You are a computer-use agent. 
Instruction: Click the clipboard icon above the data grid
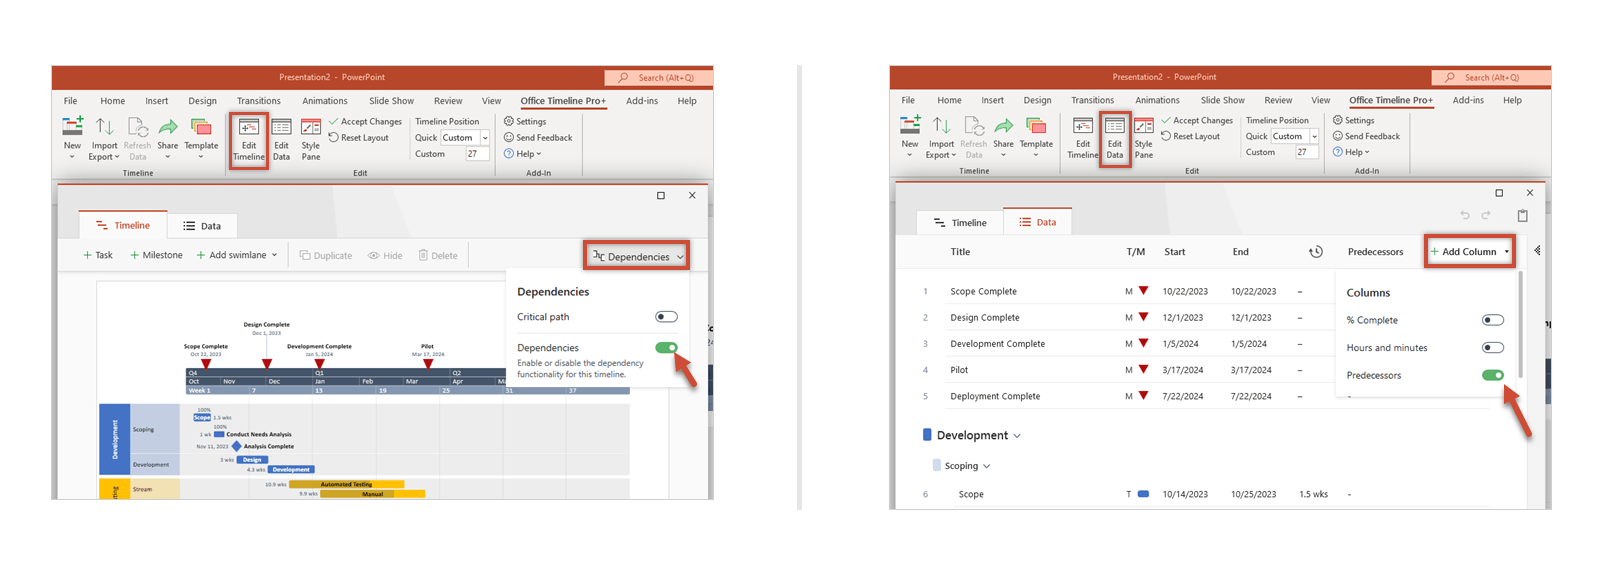click(x=1522, y=216)
